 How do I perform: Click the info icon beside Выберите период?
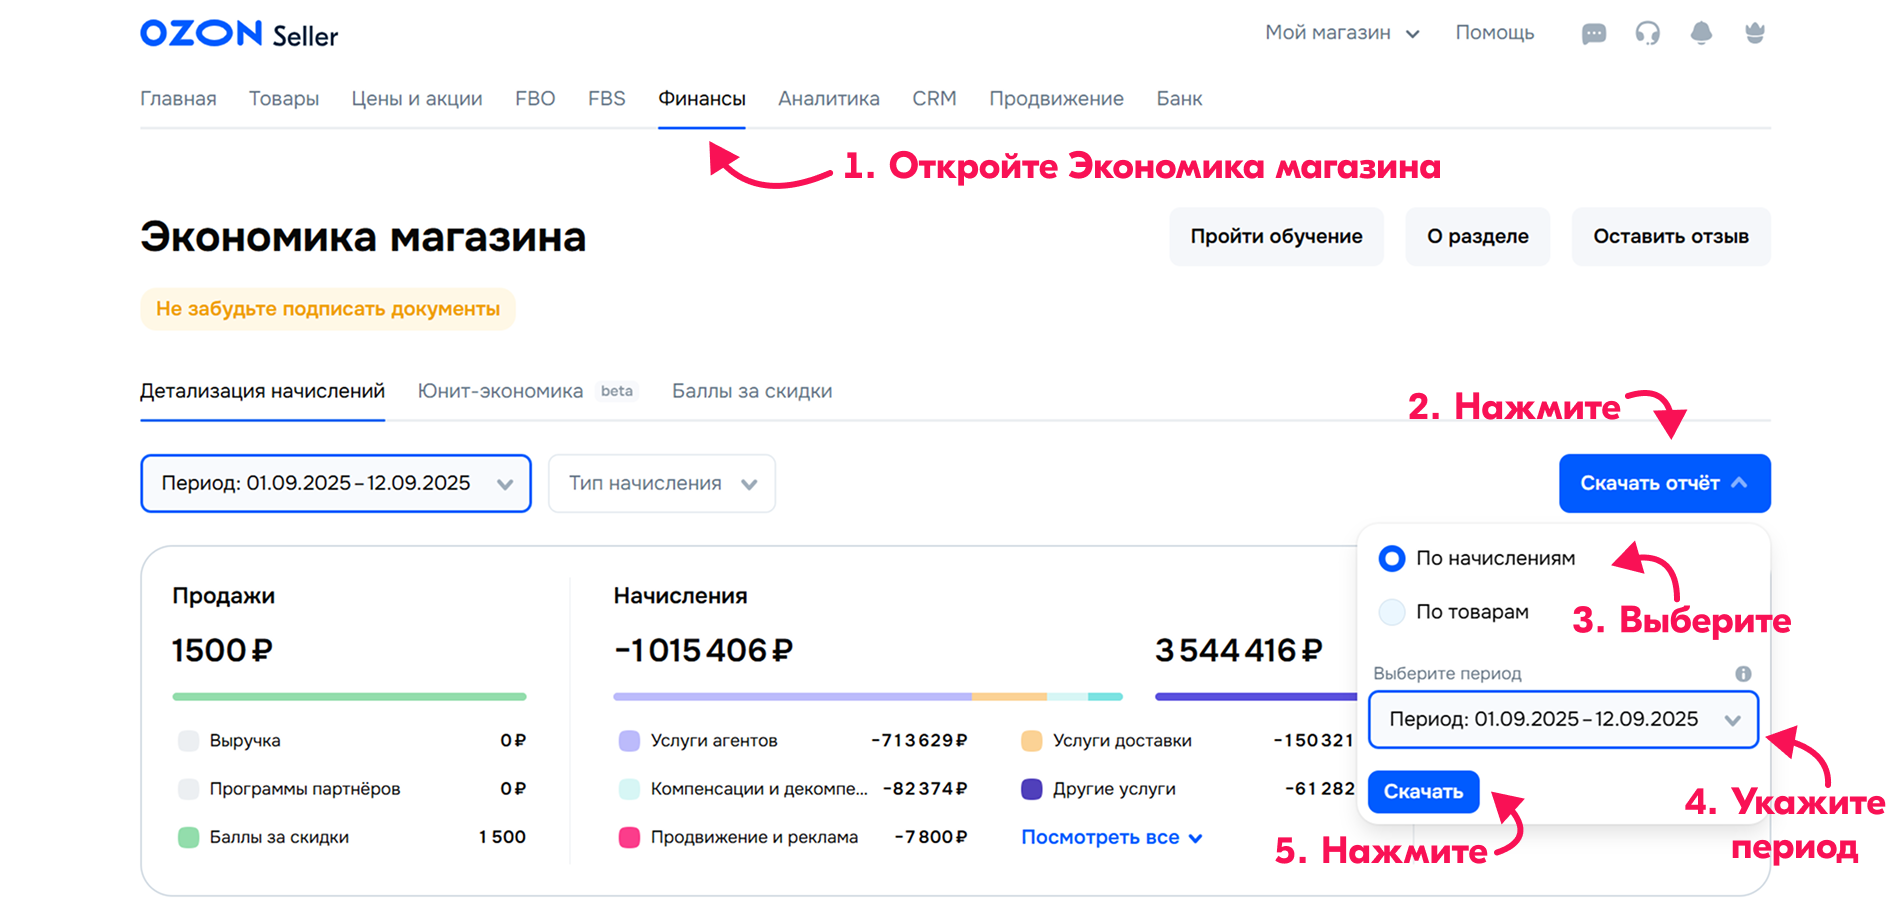click(x=1743, y=674)
